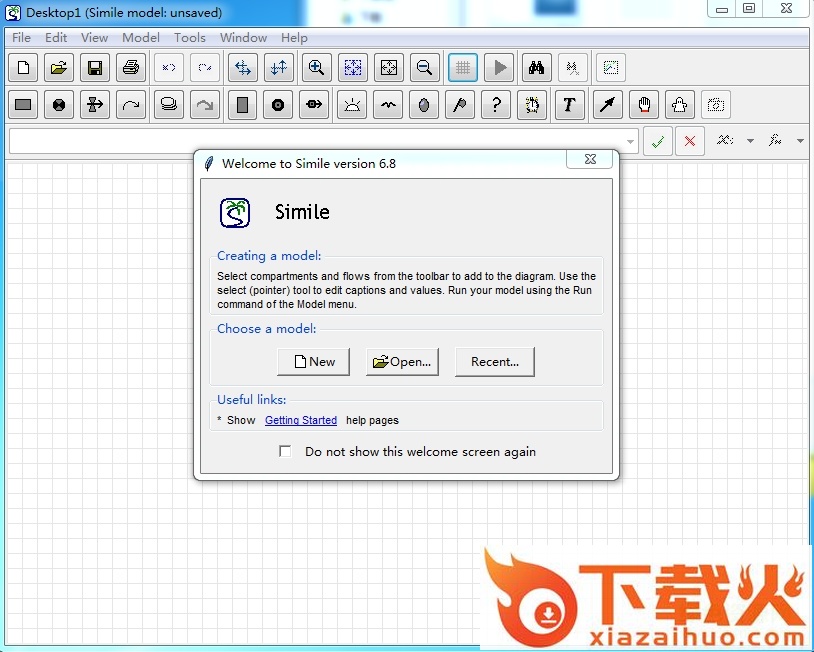The width and height of the screenshot is (814, 652).
Task: Click the New button in welcome dialog
Action: [313, 362]
